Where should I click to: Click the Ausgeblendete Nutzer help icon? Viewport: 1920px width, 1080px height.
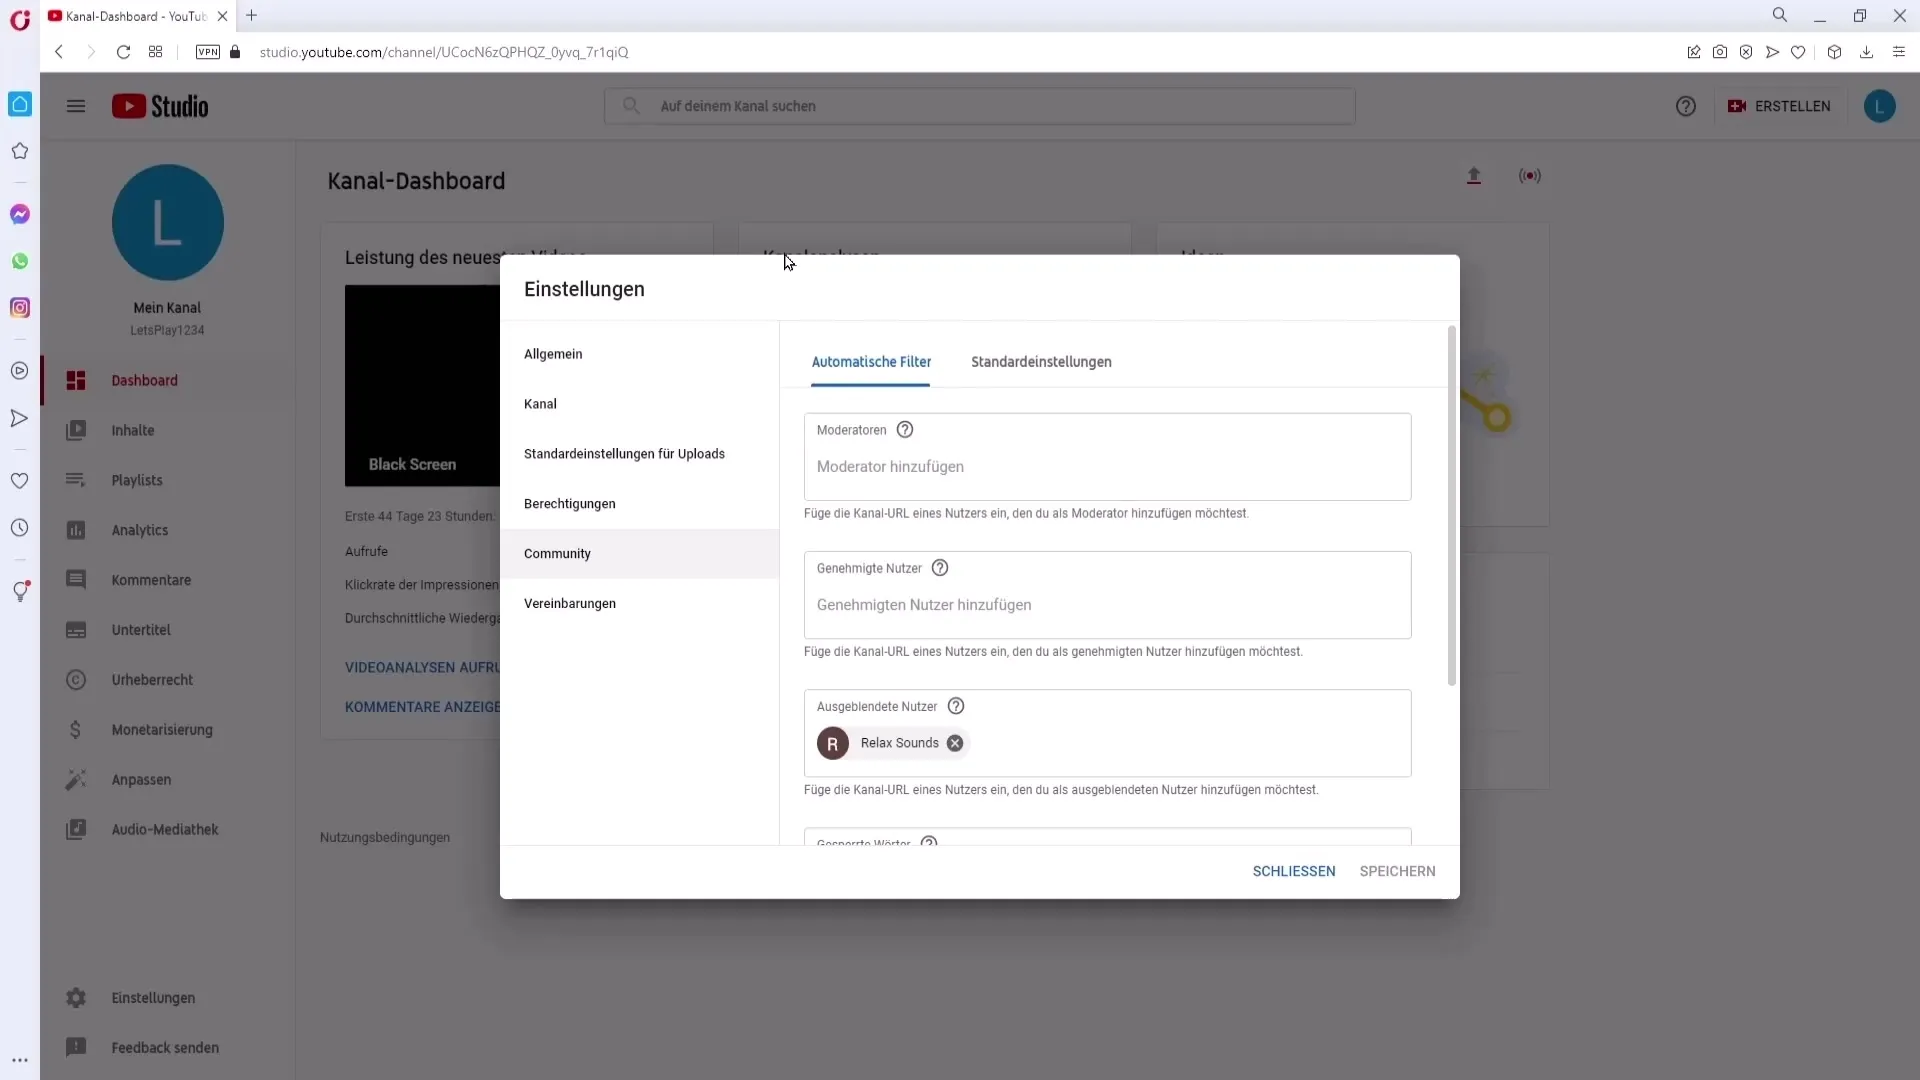[x=956, y=706]
